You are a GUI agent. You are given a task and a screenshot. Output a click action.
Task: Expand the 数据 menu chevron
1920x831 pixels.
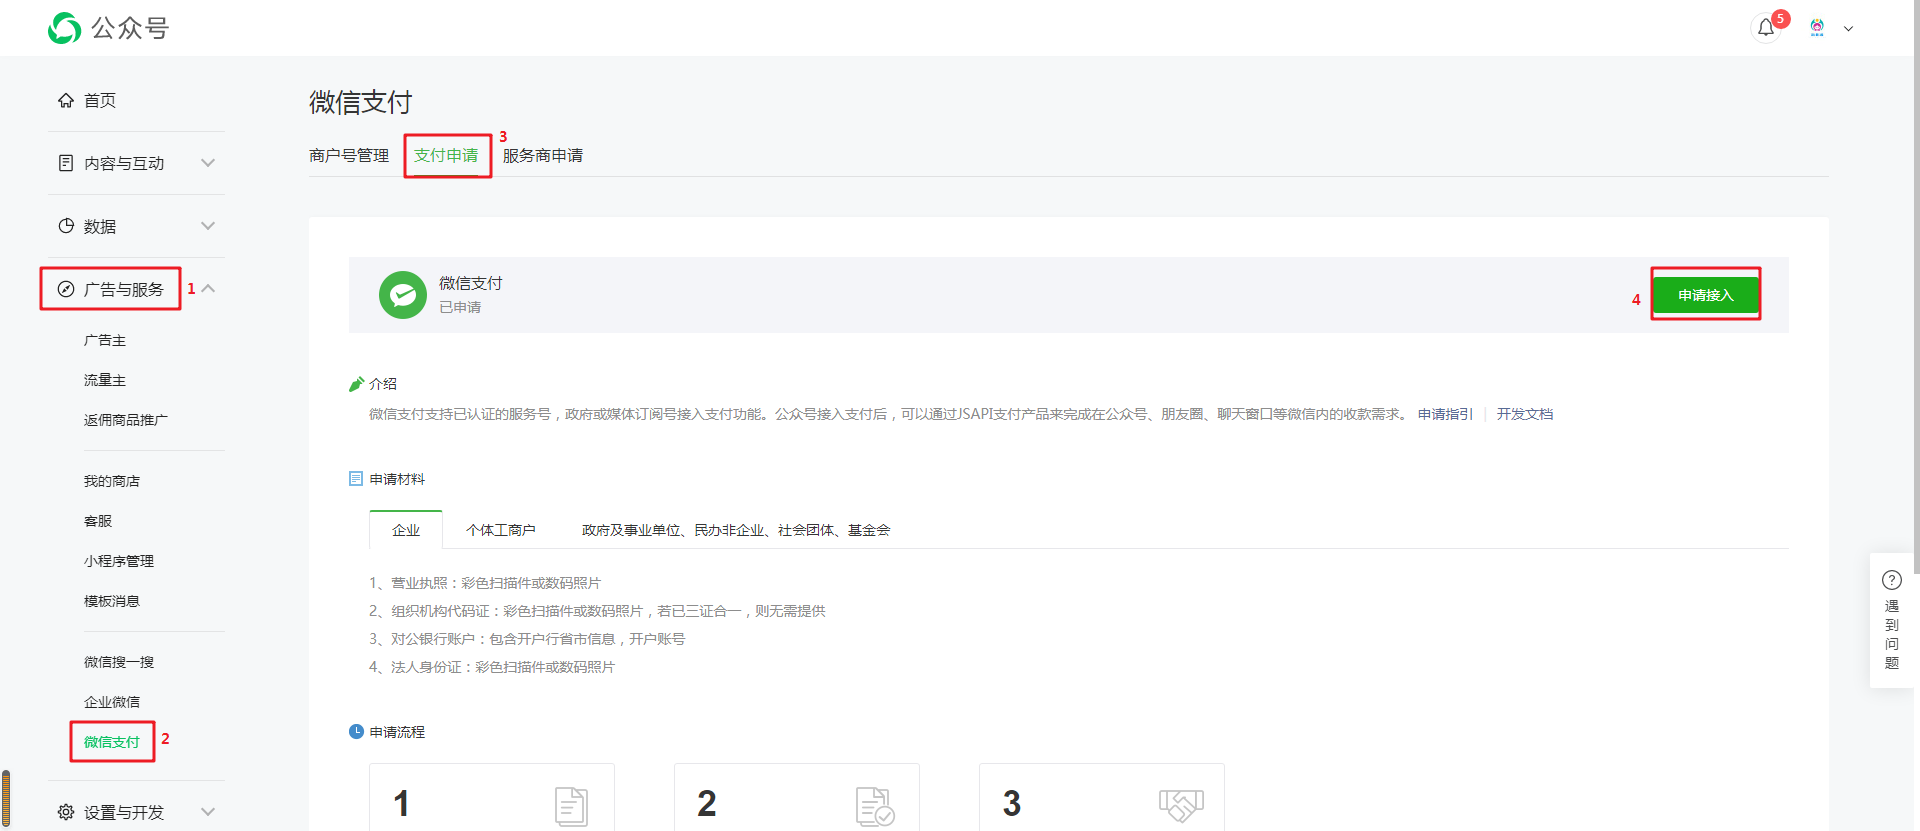(x=208, y=225)
